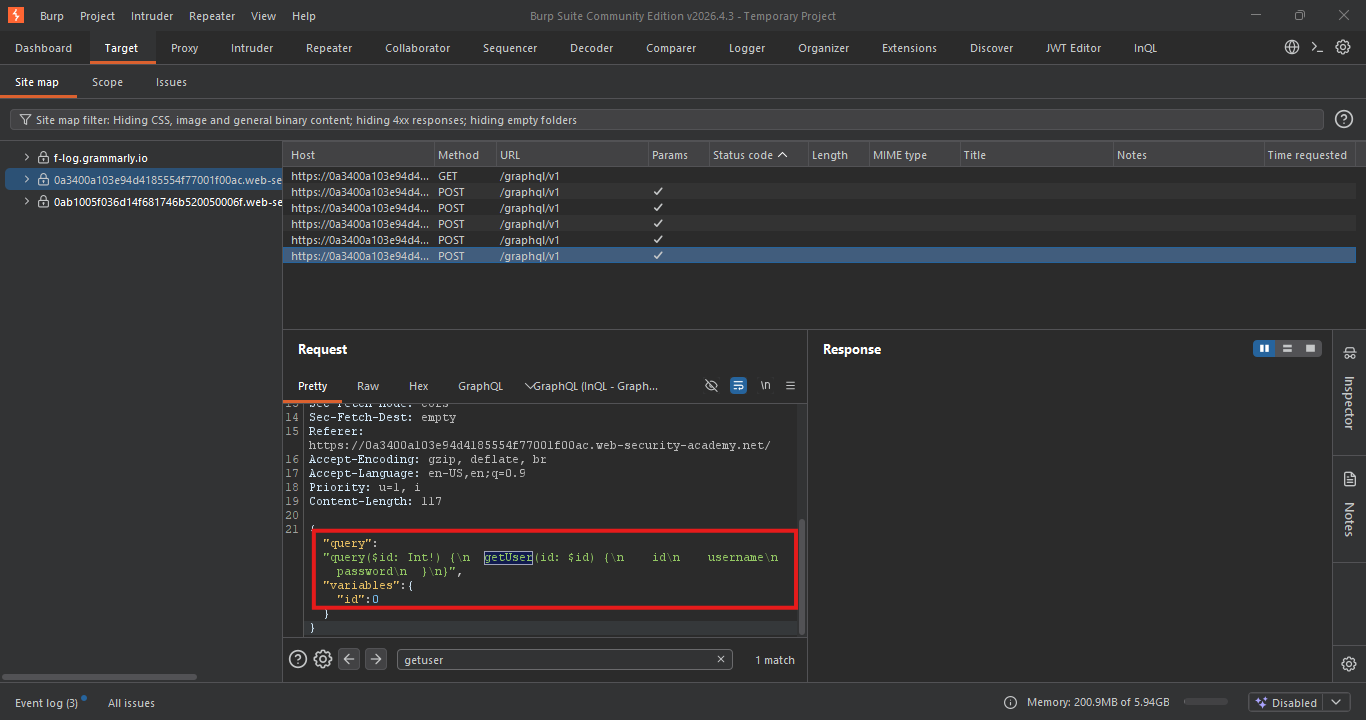1366x720 pixels.
Task: Select combined tabbed request/response layout
Action: pos(1310,348)
